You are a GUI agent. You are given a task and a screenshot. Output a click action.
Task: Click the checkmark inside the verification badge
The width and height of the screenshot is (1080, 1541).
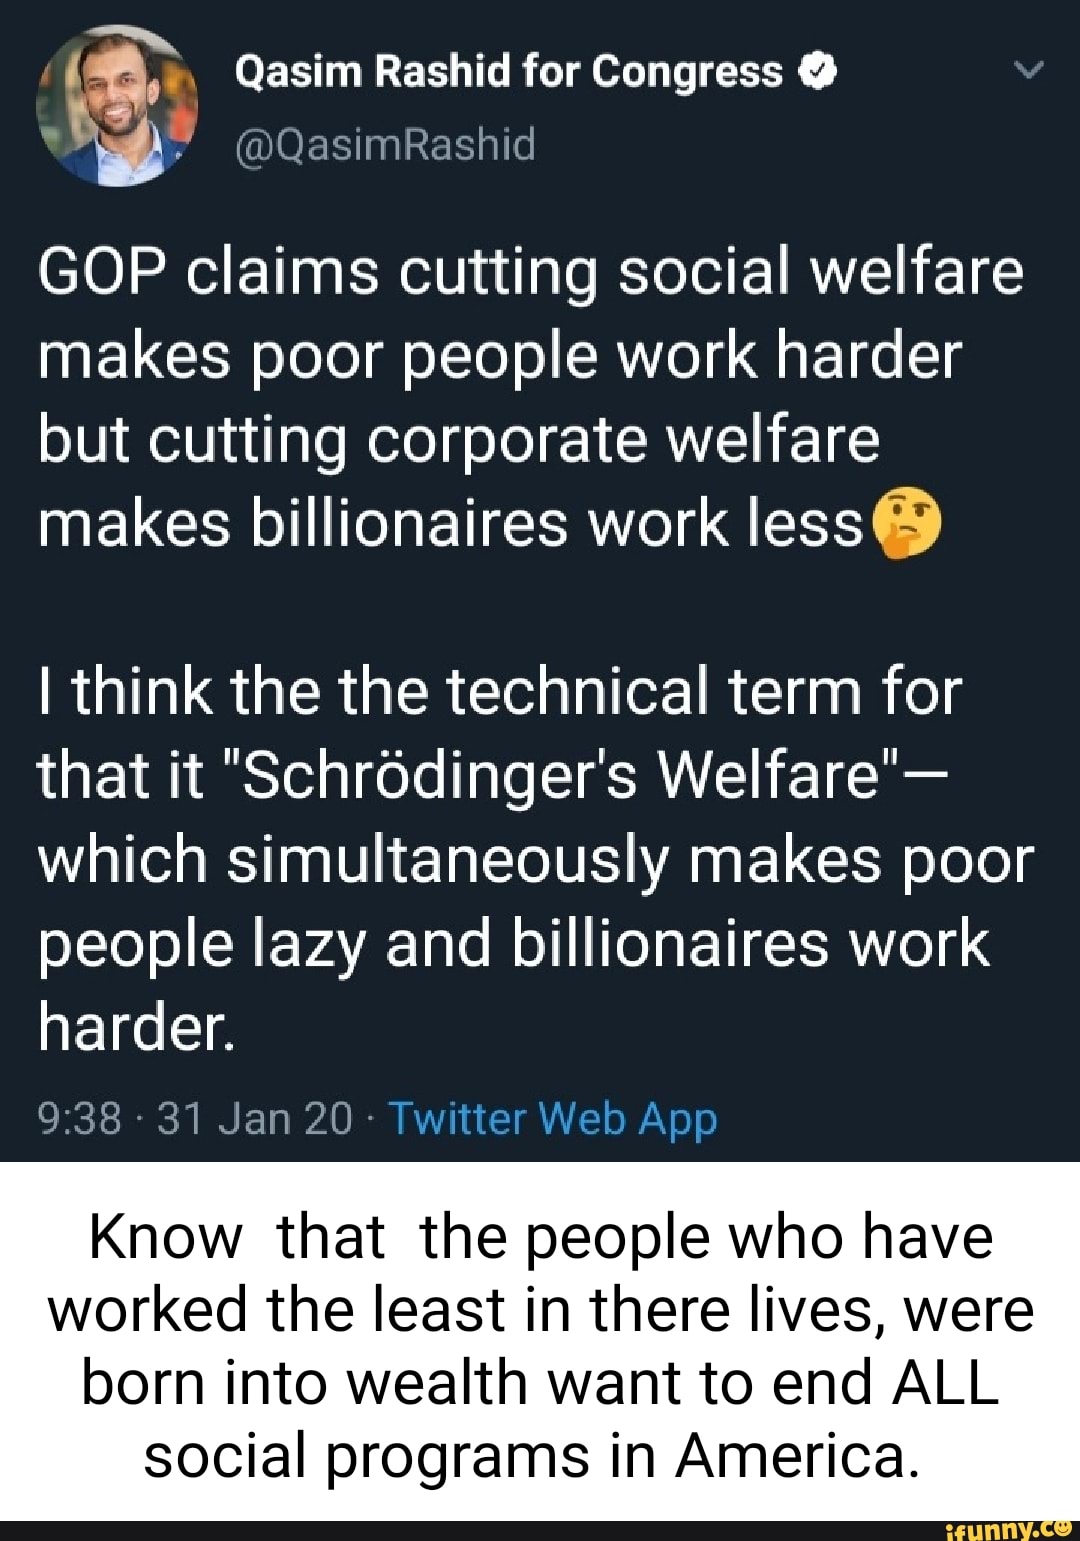pos(818,71)
